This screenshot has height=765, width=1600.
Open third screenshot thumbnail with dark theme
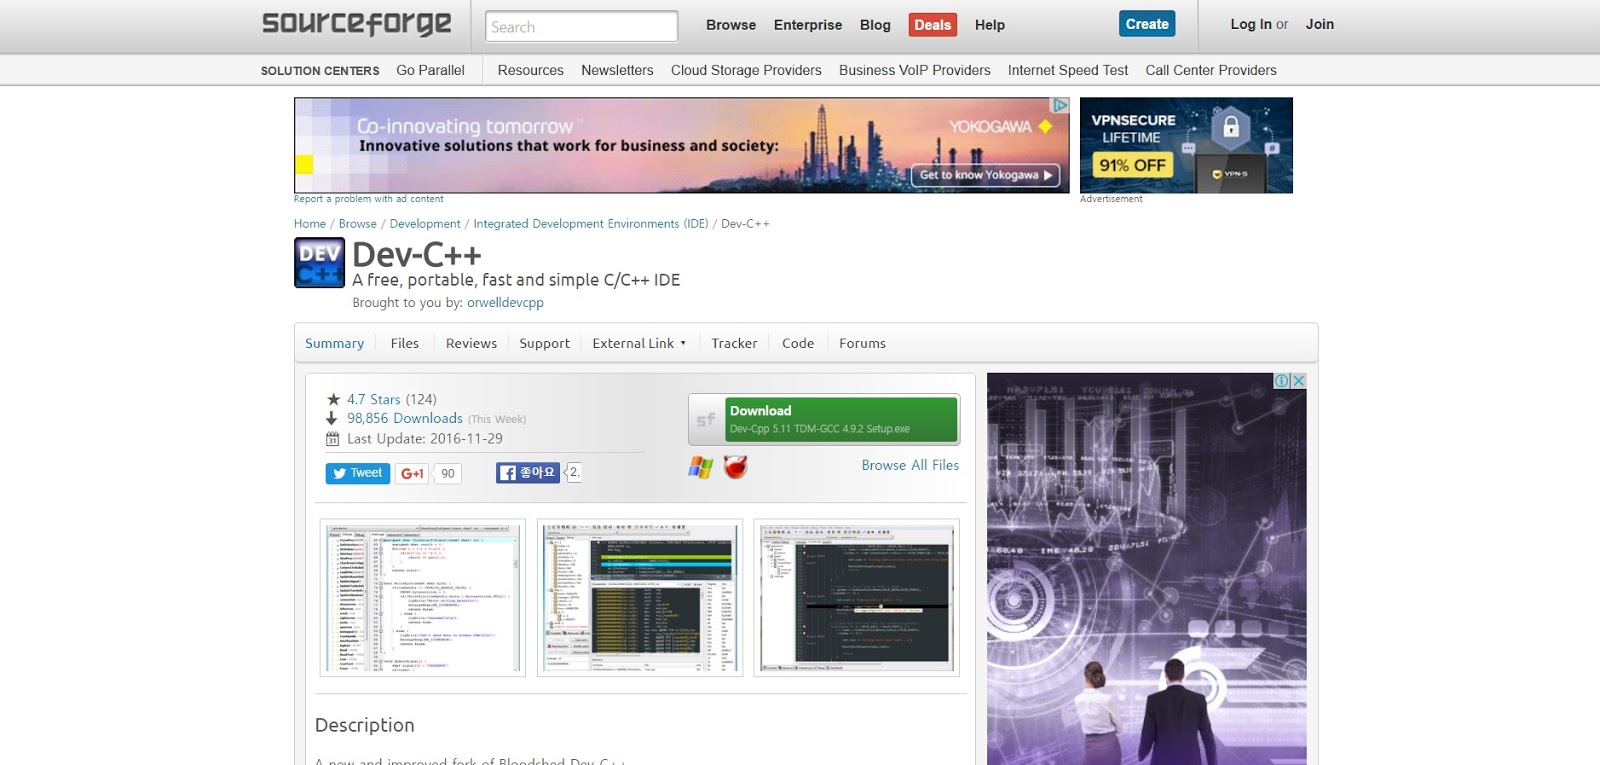click(857, 598)
